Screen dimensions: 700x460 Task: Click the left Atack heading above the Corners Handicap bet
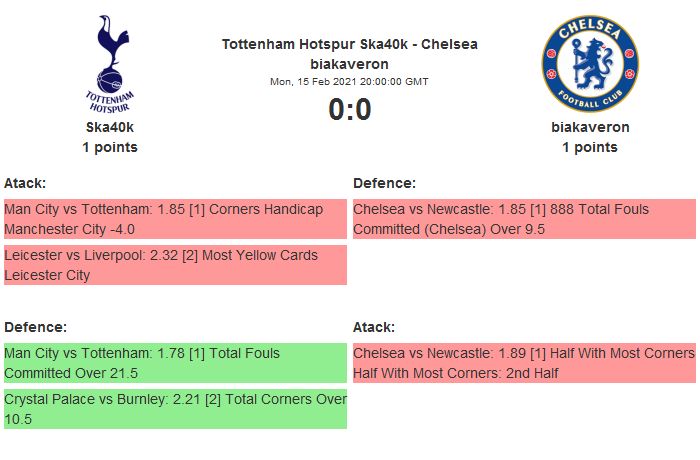point(25,183)
